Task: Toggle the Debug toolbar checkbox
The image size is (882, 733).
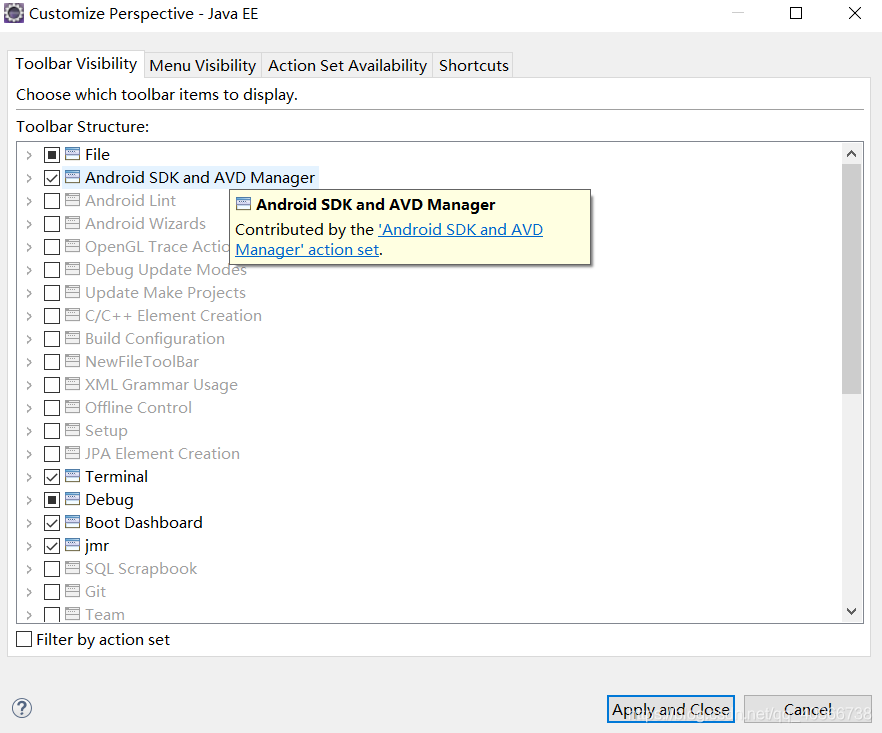Action: (x=52, y=500)
